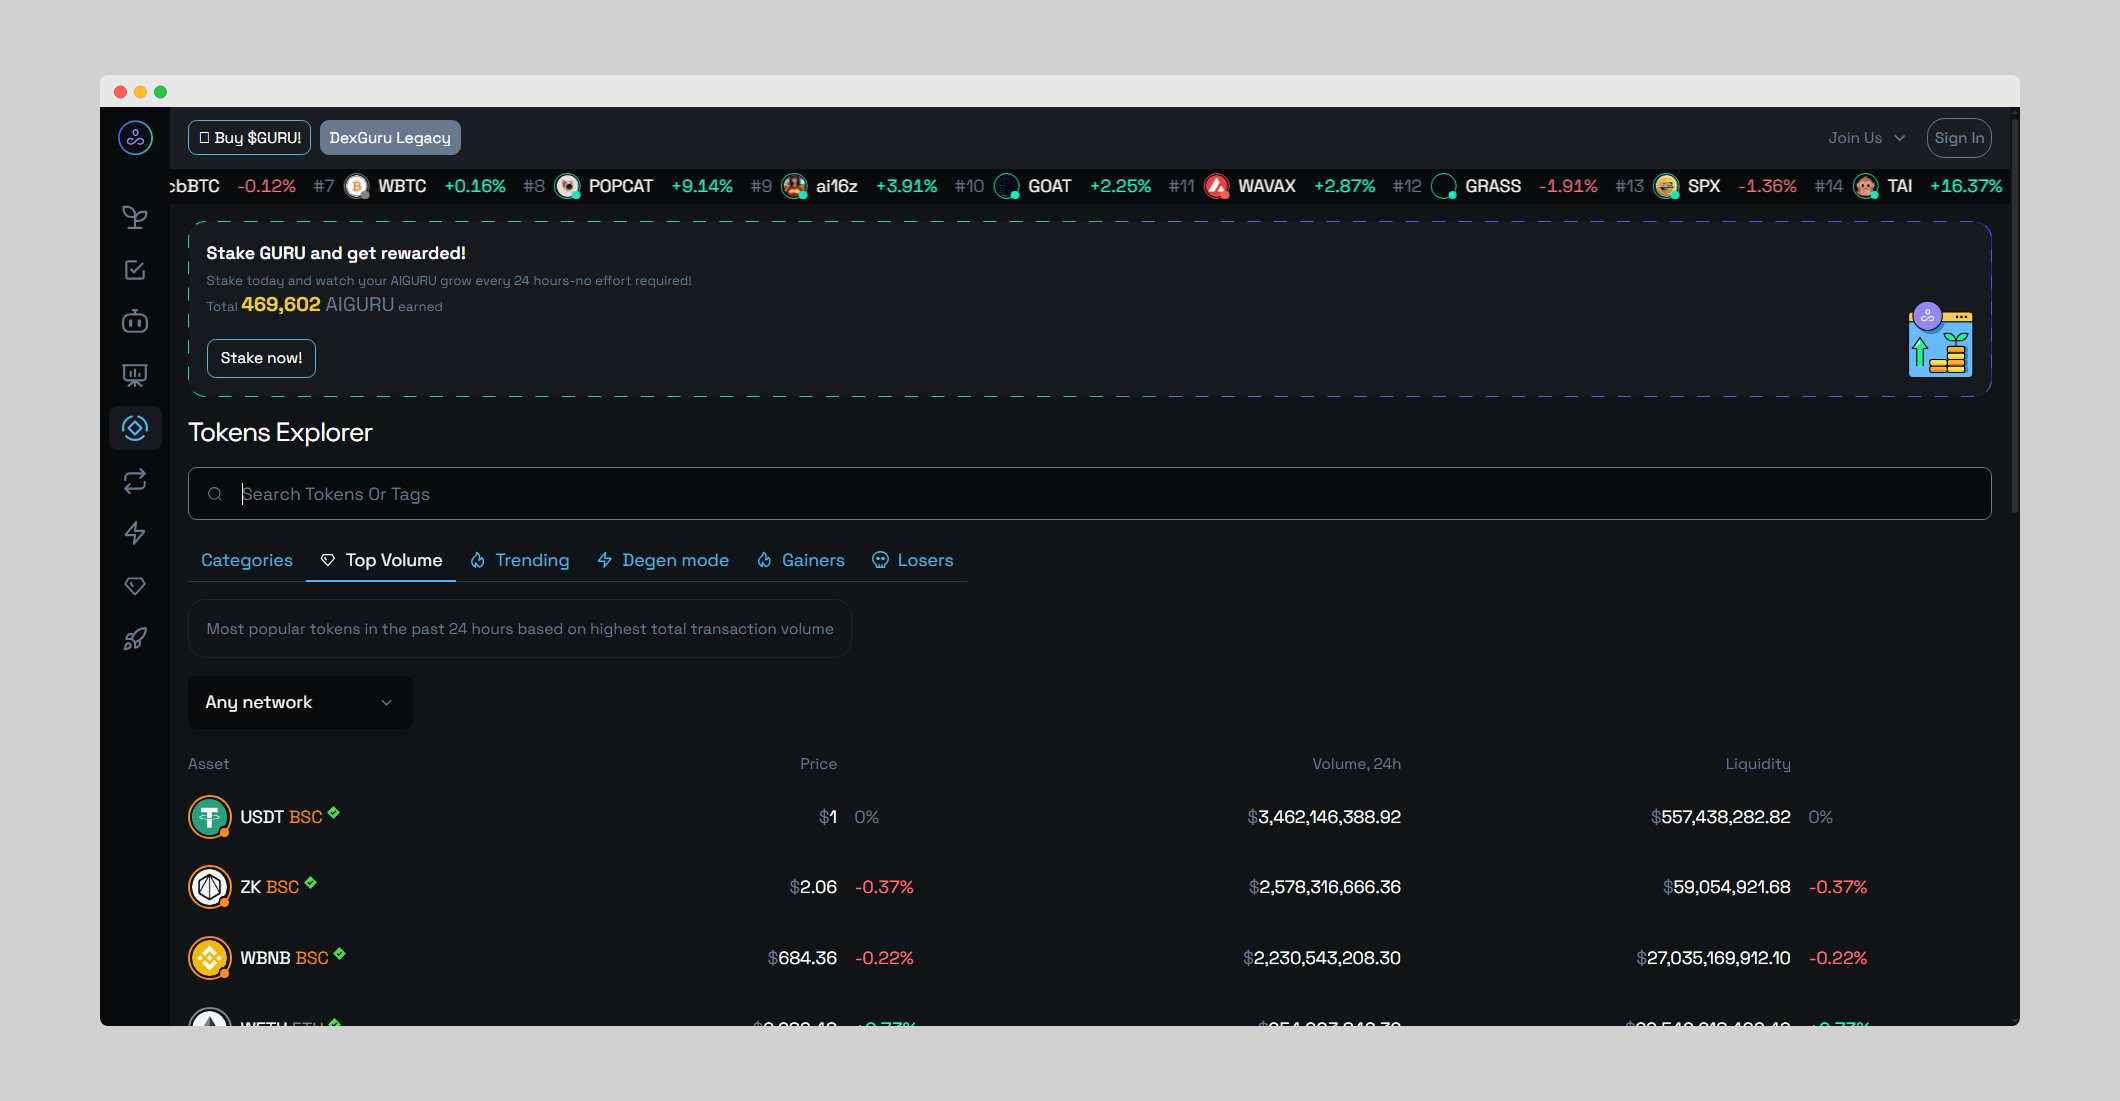Switch to the Gainers tab
The height and width of the screenshot is (1101, 2120).
(x=801, y=560)
